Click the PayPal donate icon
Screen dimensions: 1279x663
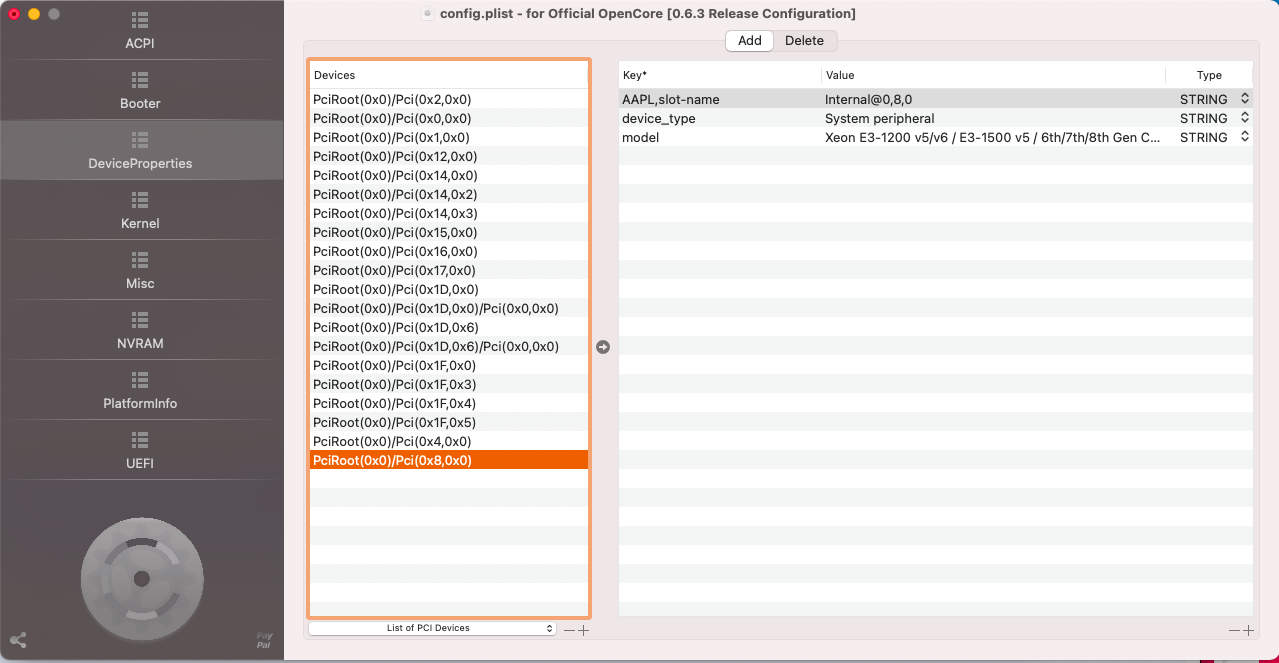(x=264, y=641)
